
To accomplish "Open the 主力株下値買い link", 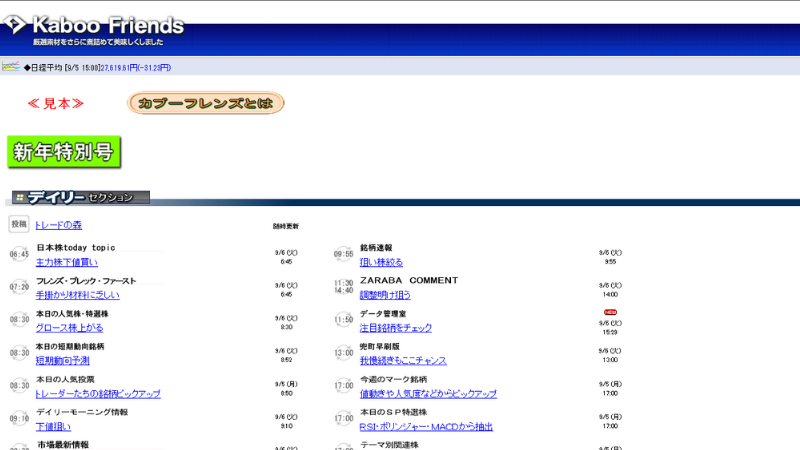I will (x=67, y=262).
